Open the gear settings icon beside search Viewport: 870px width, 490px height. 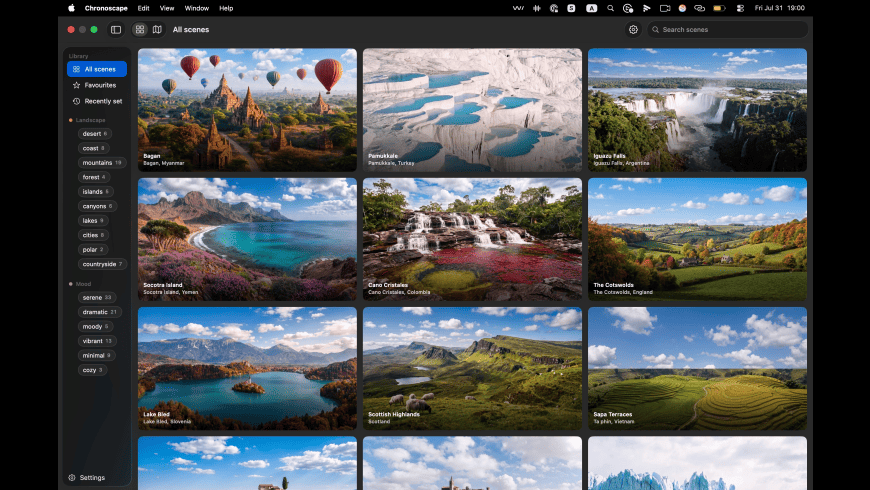tap(633, 29)
